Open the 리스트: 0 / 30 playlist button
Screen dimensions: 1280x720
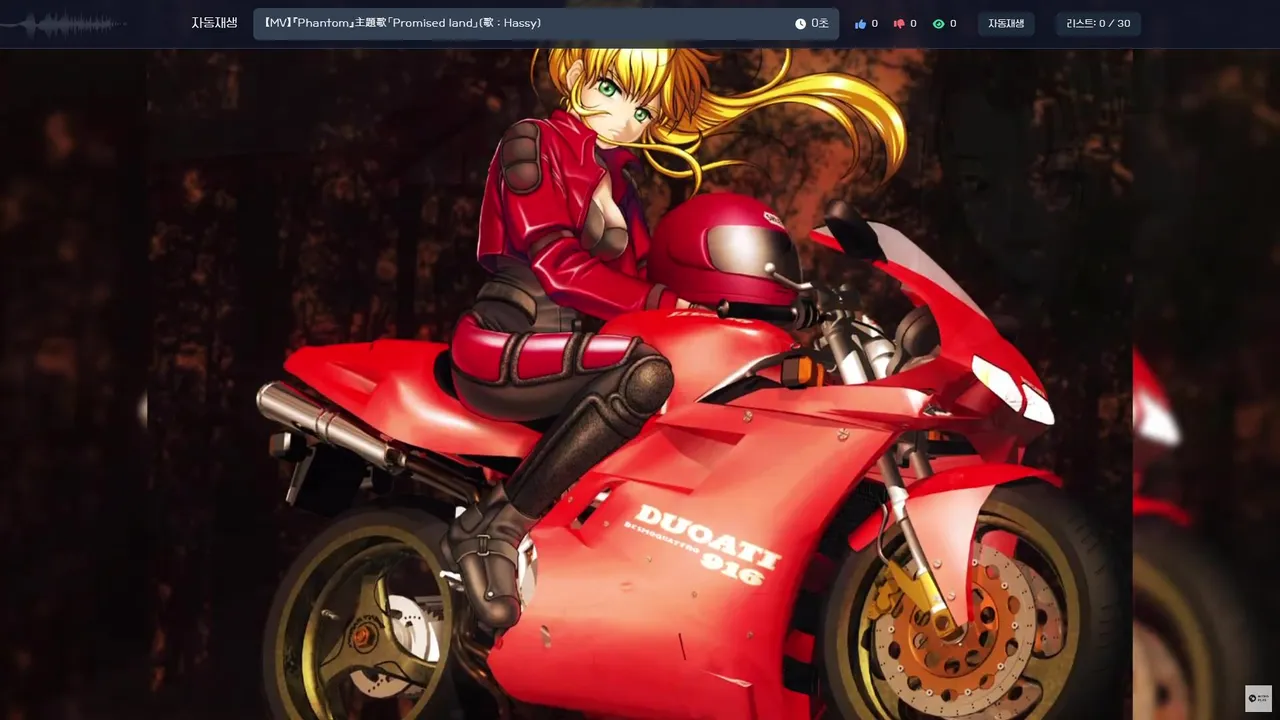tap(1098, 24)
